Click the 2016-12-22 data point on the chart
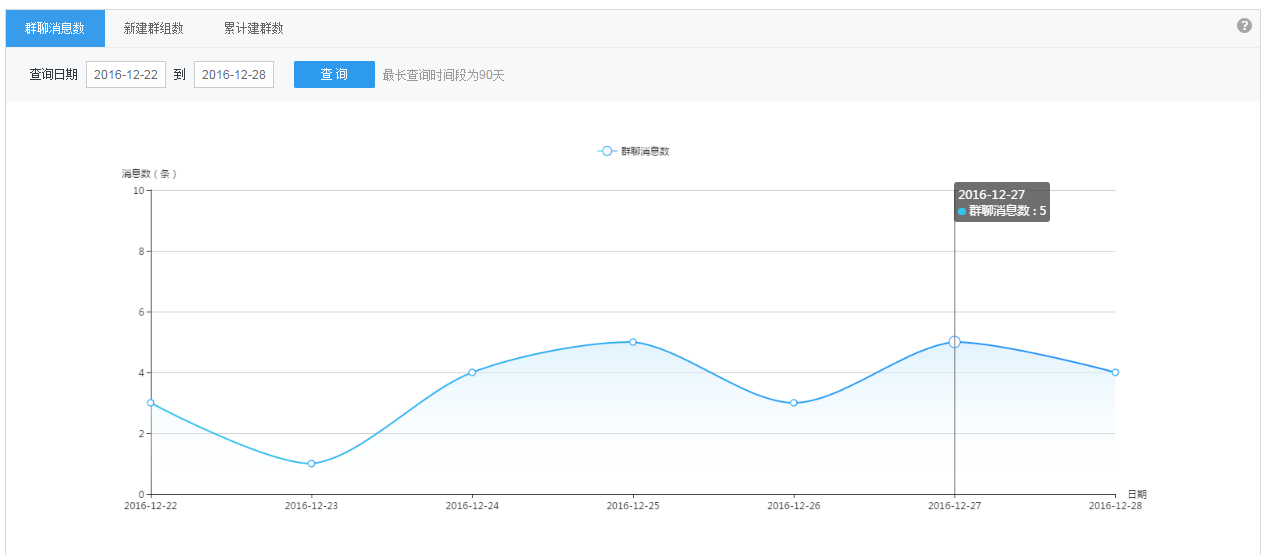 [151, 403]
